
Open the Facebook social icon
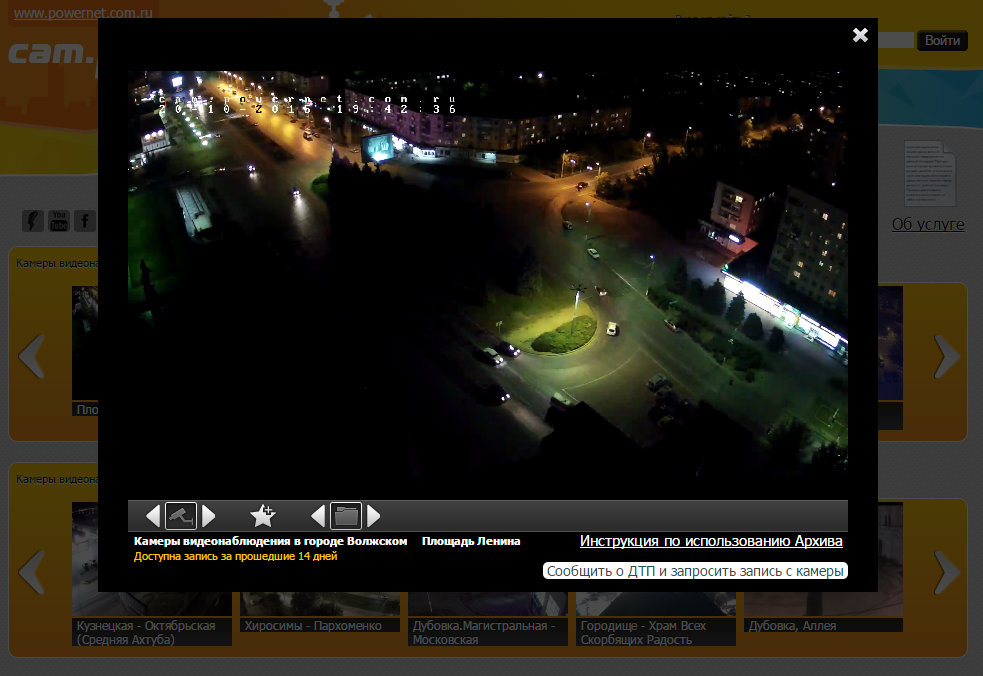(85, 220)
